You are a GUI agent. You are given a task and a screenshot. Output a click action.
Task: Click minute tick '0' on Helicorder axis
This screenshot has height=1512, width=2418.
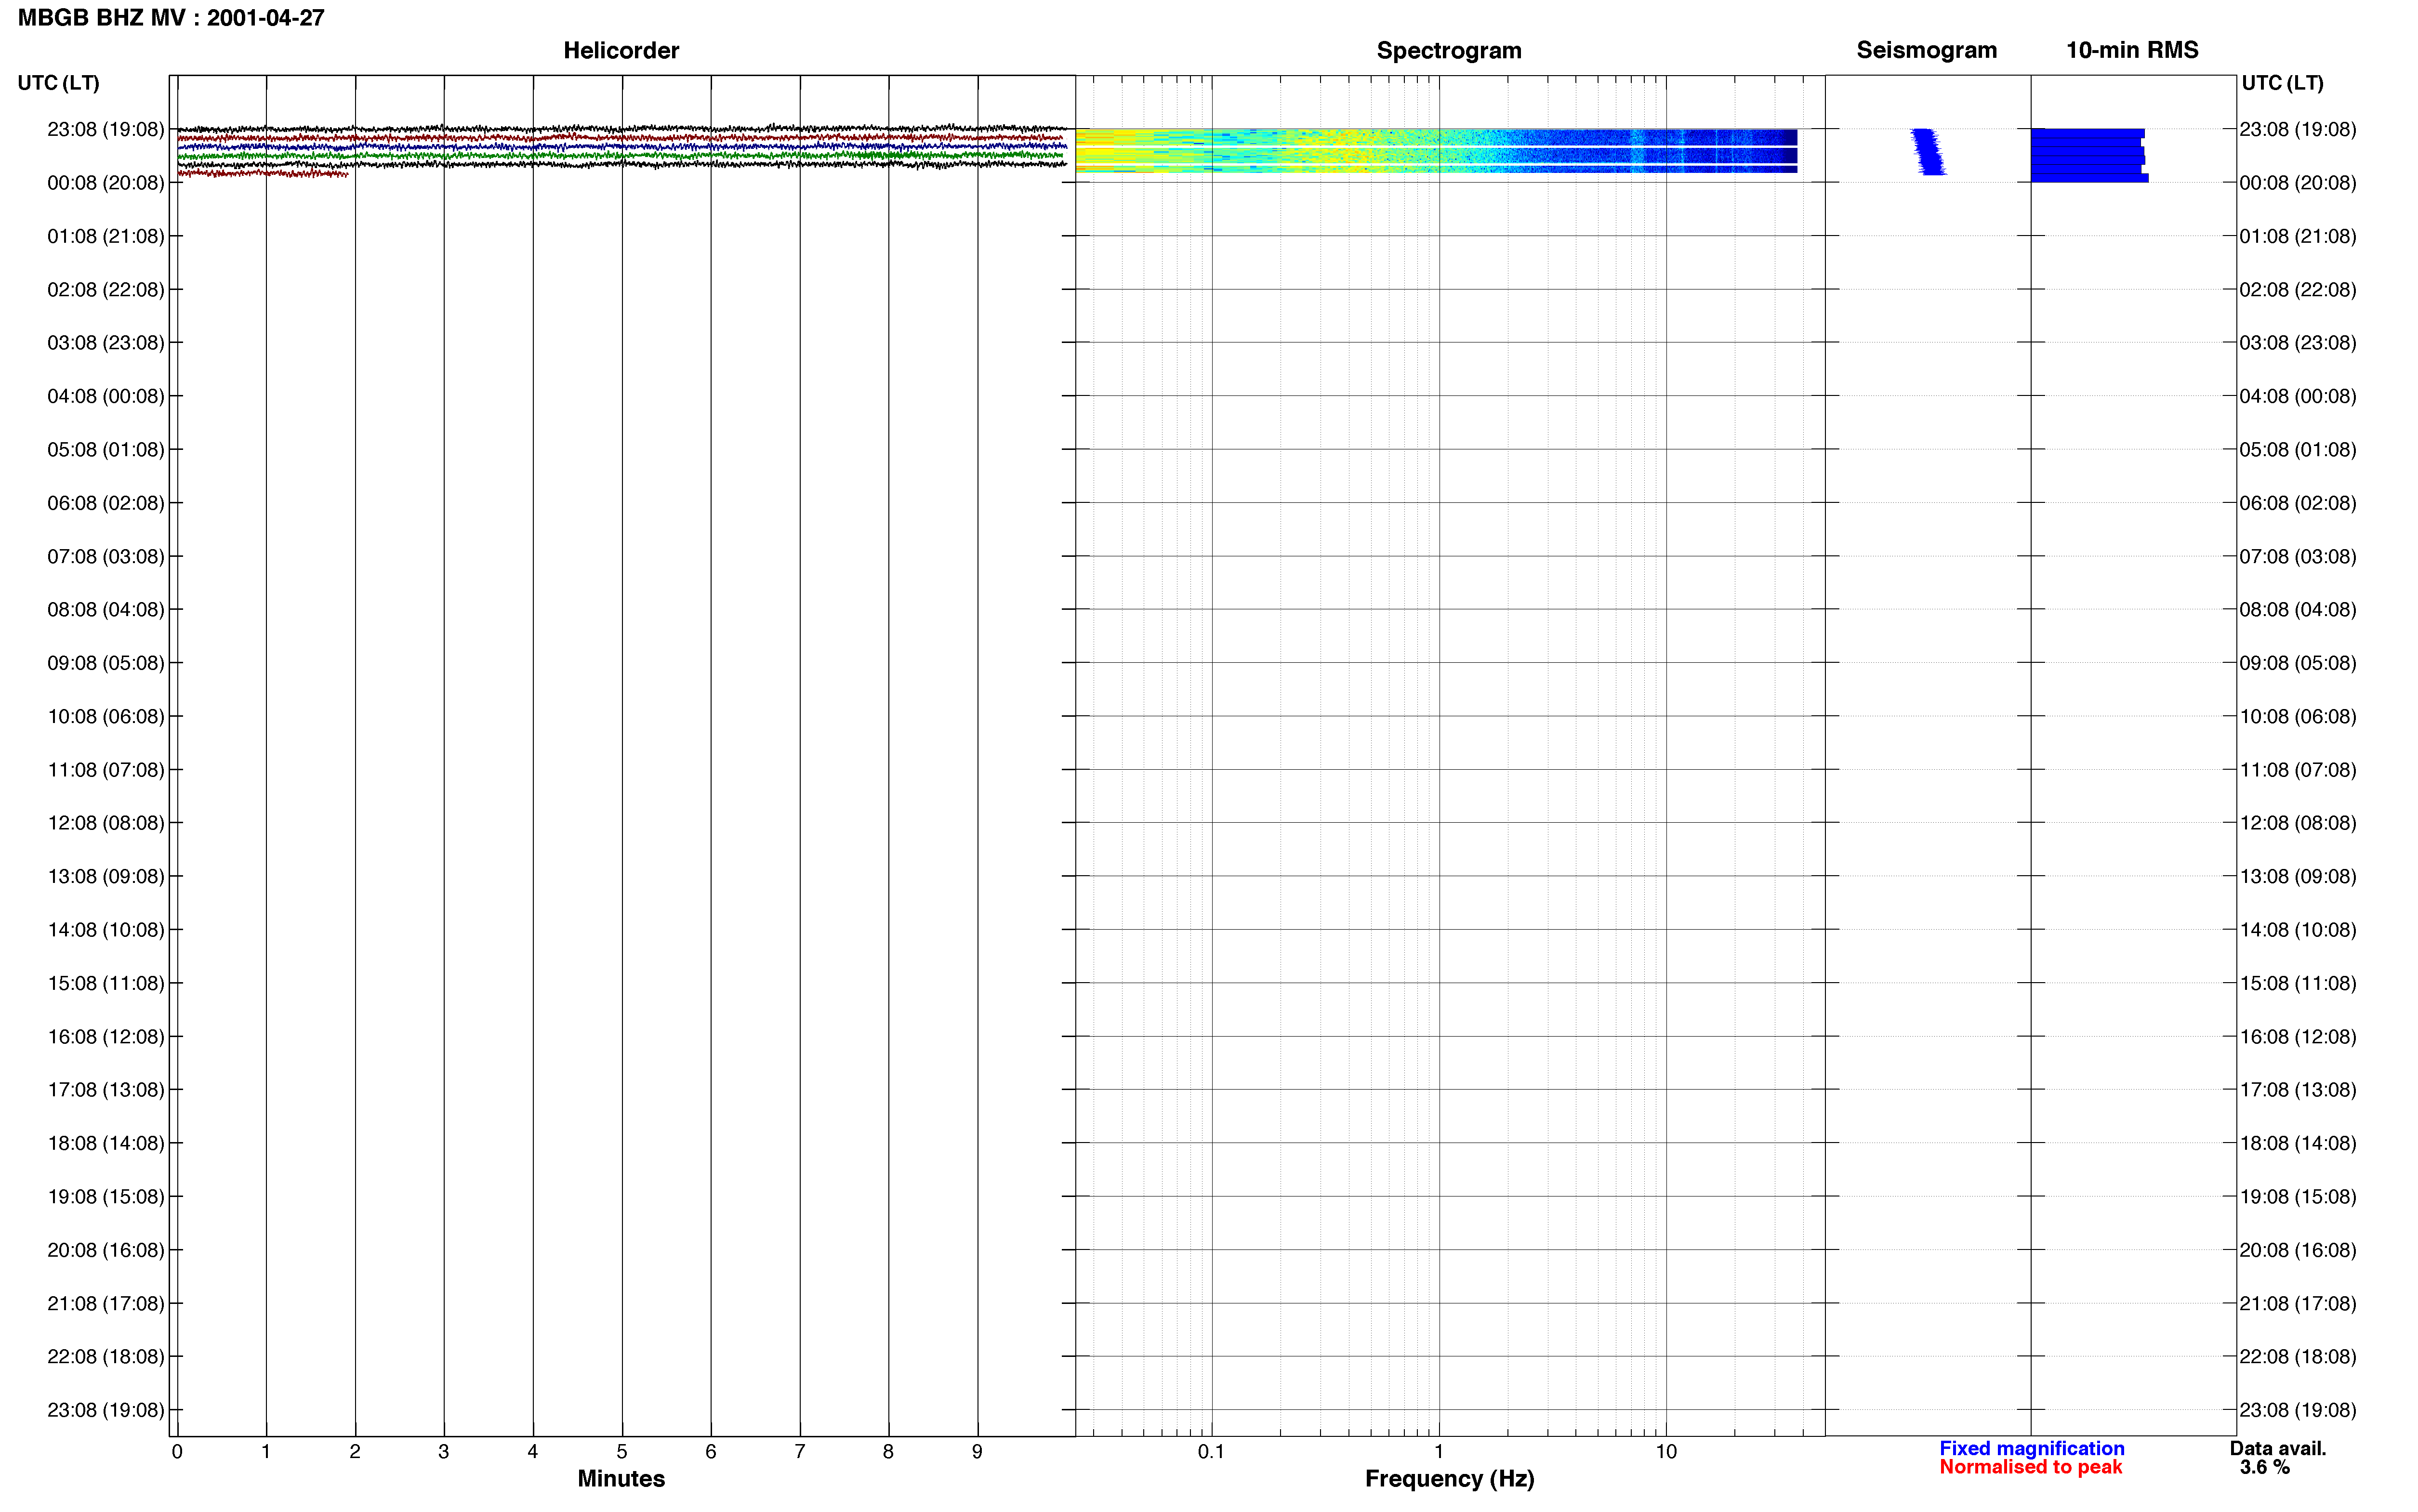(x=177, y=1452)
